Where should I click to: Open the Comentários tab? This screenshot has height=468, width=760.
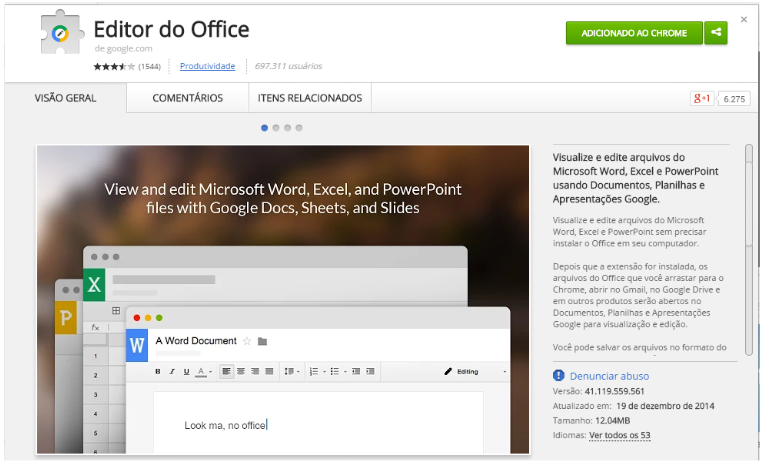click(x=188, y=98)
